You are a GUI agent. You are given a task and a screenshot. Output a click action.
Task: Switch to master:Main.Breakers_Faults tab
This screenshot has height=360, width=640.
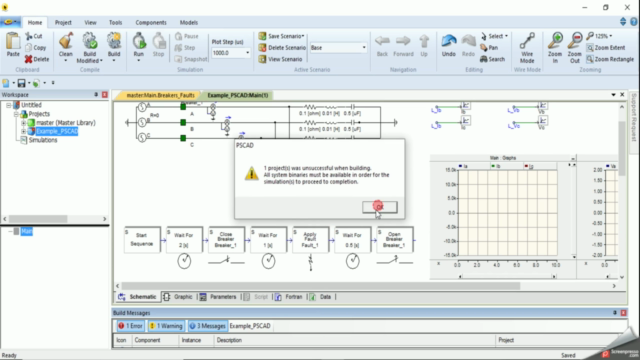pyautogui.click(x=160, y=95)
